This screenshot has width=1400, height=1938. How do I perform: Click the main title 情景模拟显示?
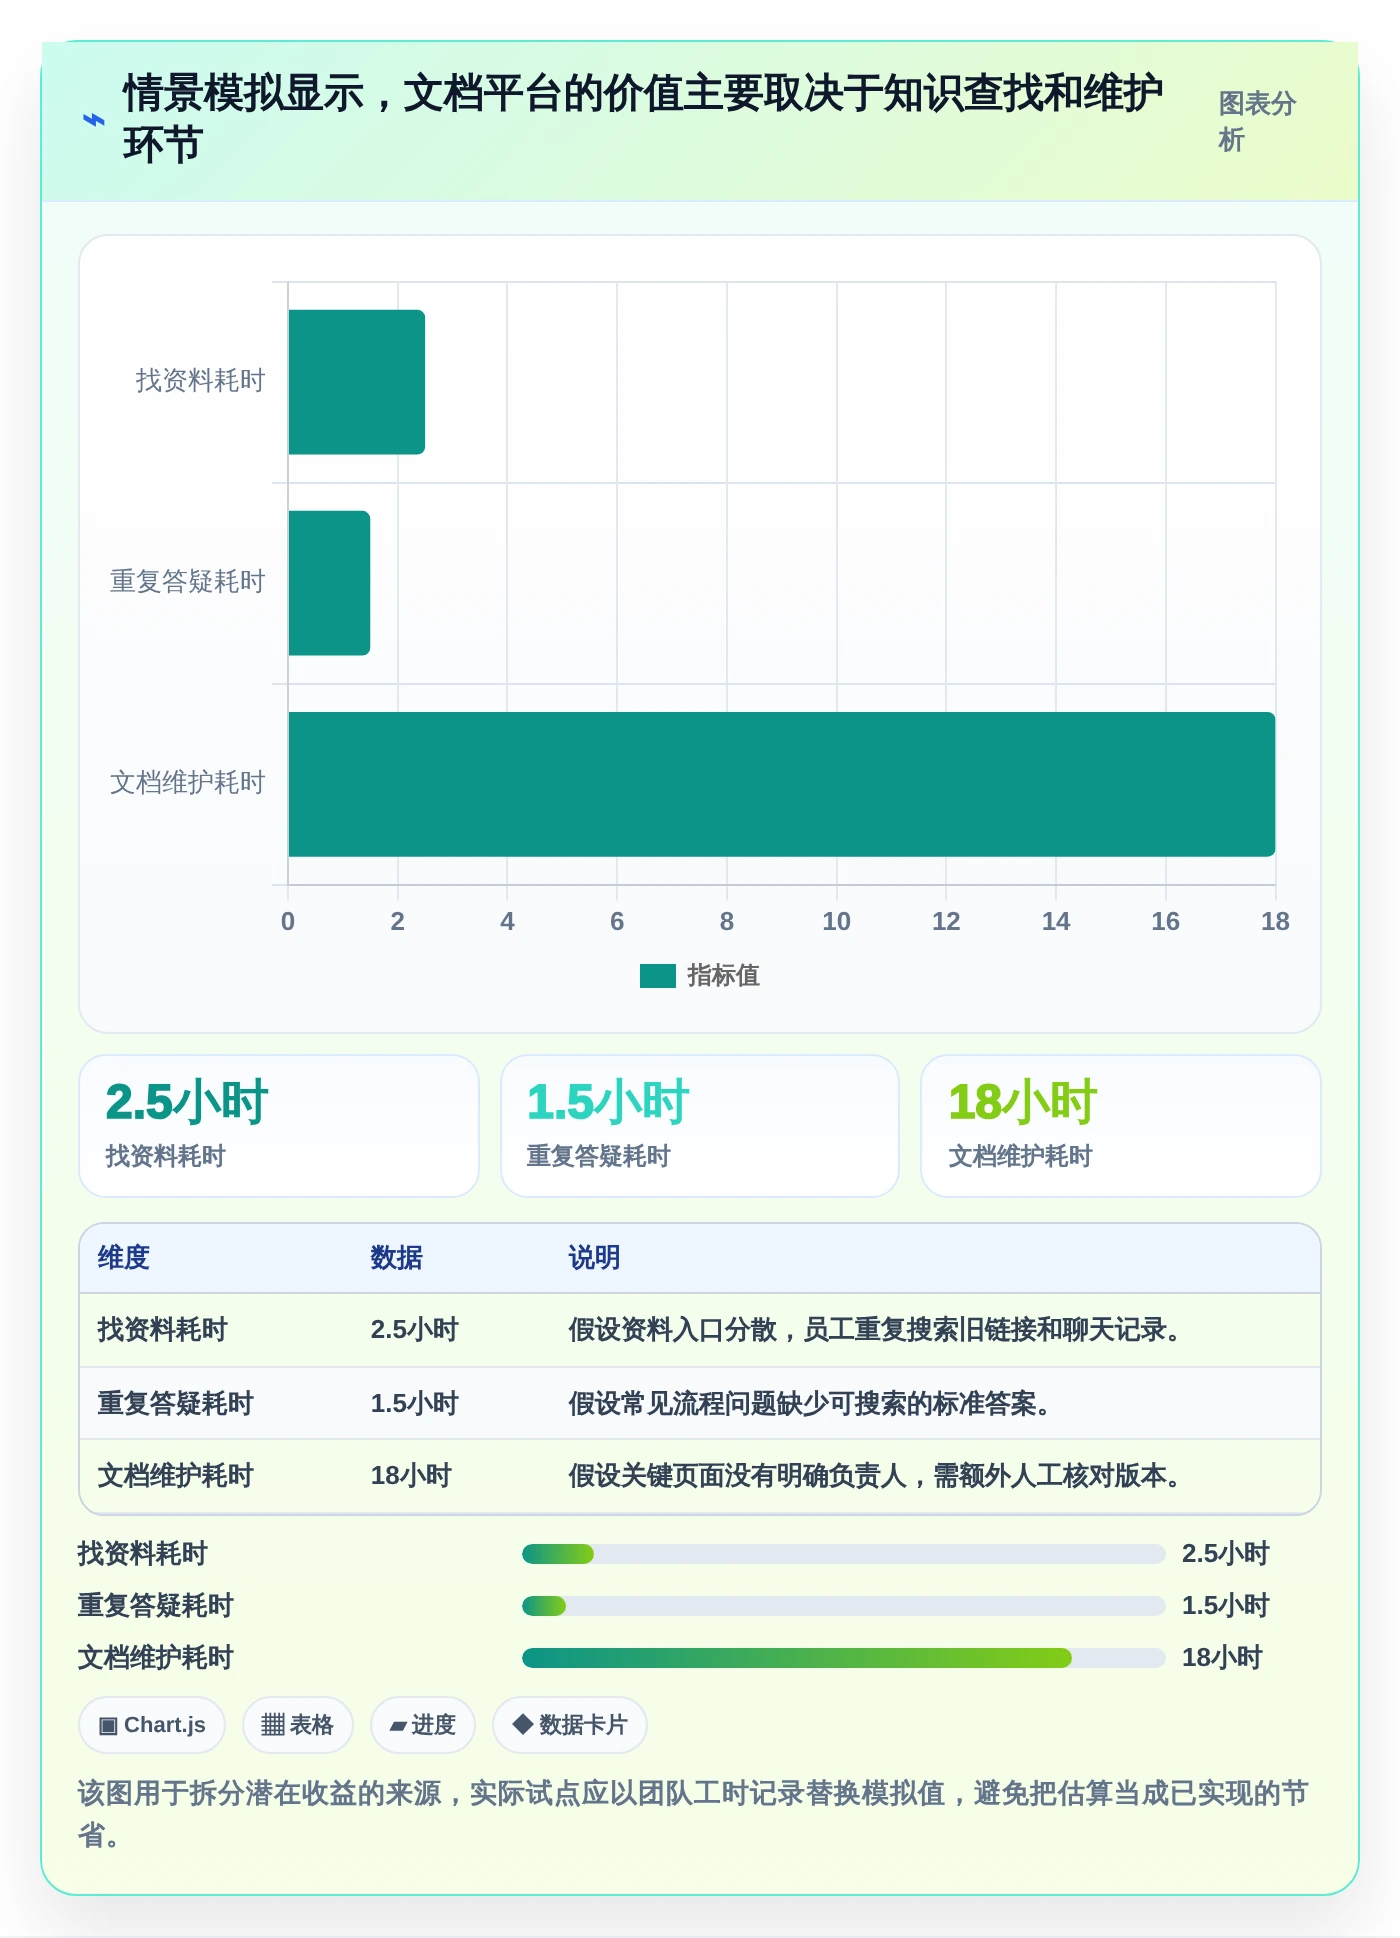click(x=642, y=119)
